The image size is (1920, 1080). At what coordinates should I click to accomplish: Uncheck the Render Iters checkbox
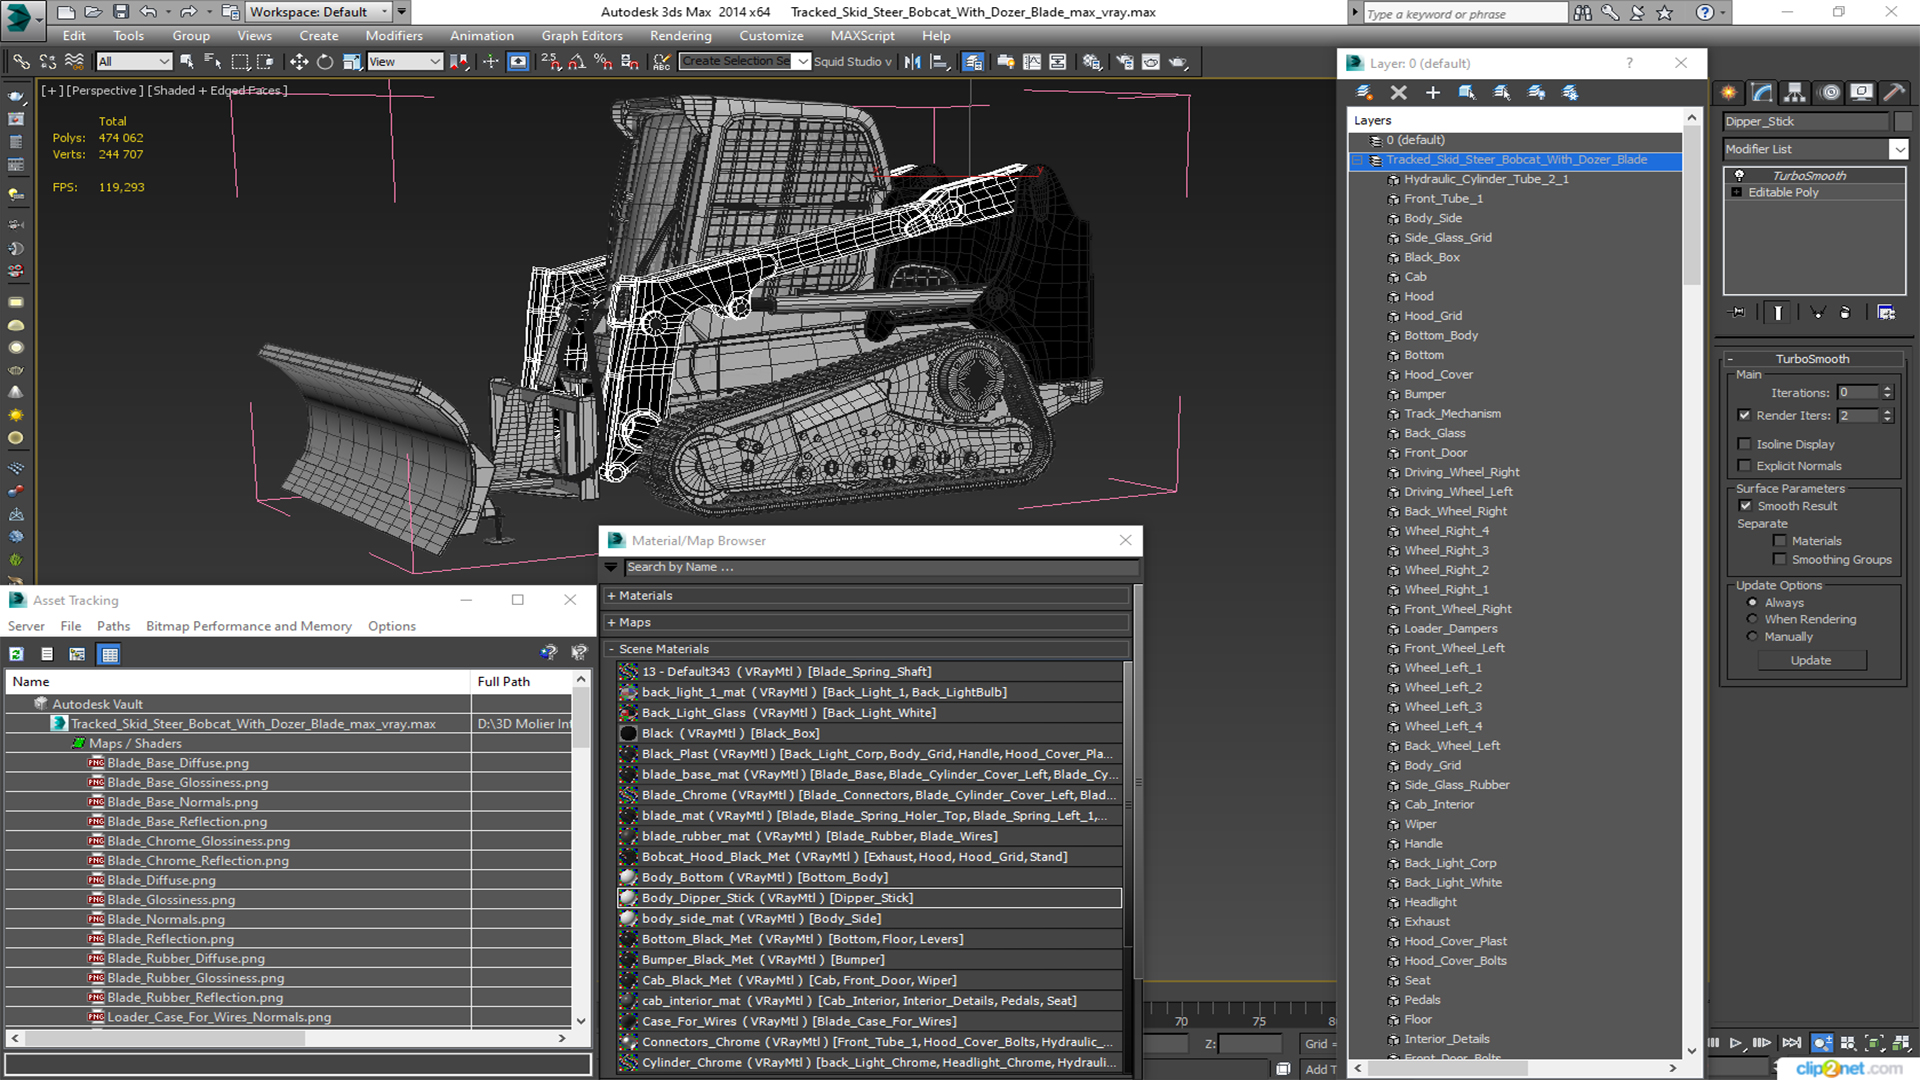pos(1745,415)
